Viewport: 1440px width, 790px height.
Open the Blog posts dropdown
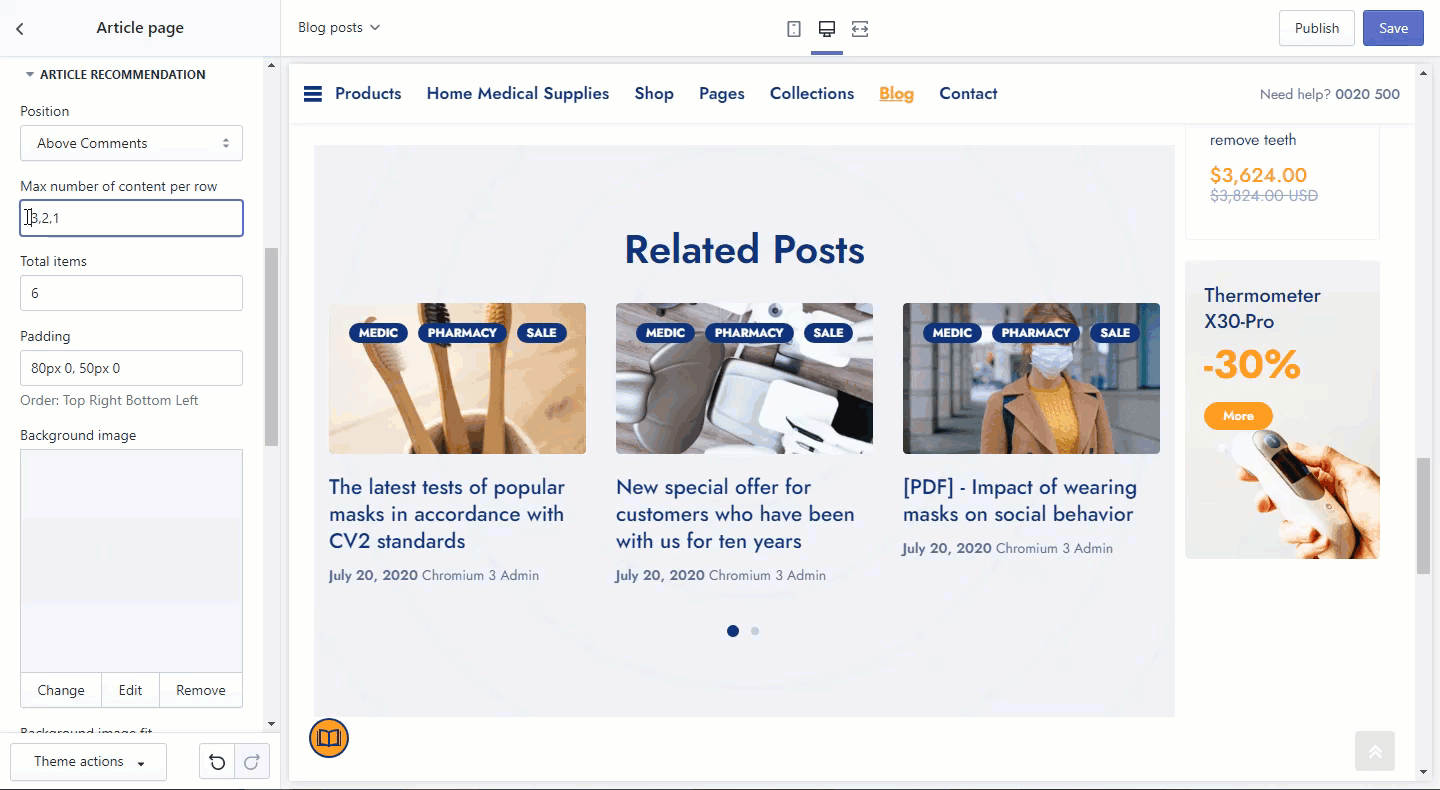point(339,28)
